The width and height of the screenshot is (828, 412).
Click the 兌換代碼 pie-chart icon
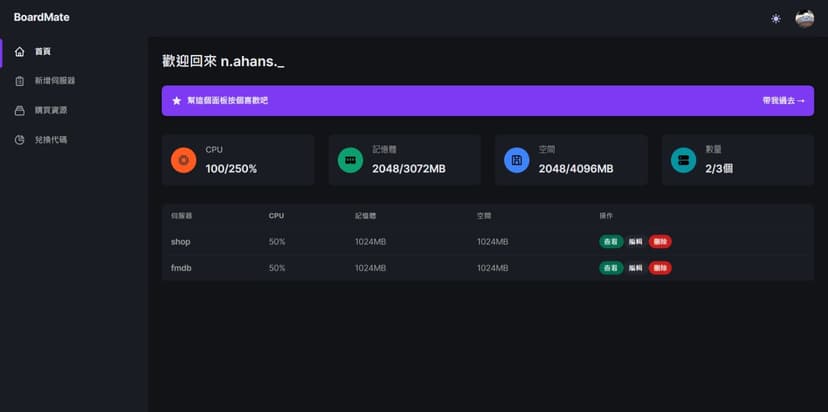click(19, 140)
